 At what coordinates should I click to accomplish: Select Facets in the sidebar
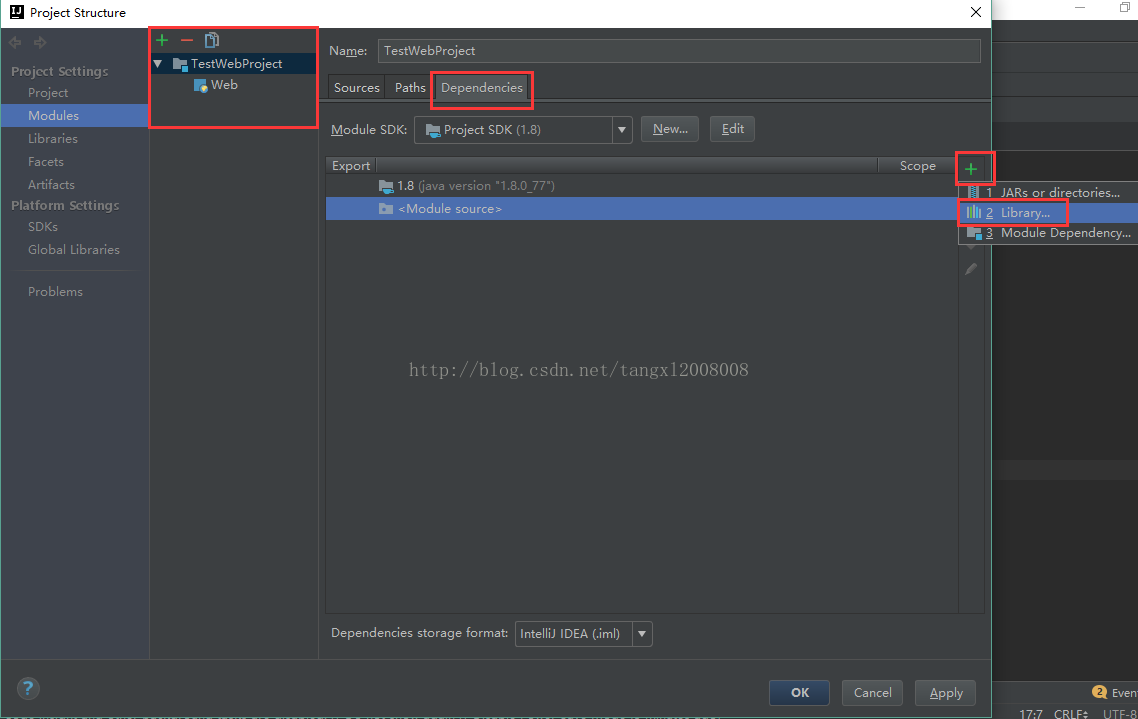(46, 162)
